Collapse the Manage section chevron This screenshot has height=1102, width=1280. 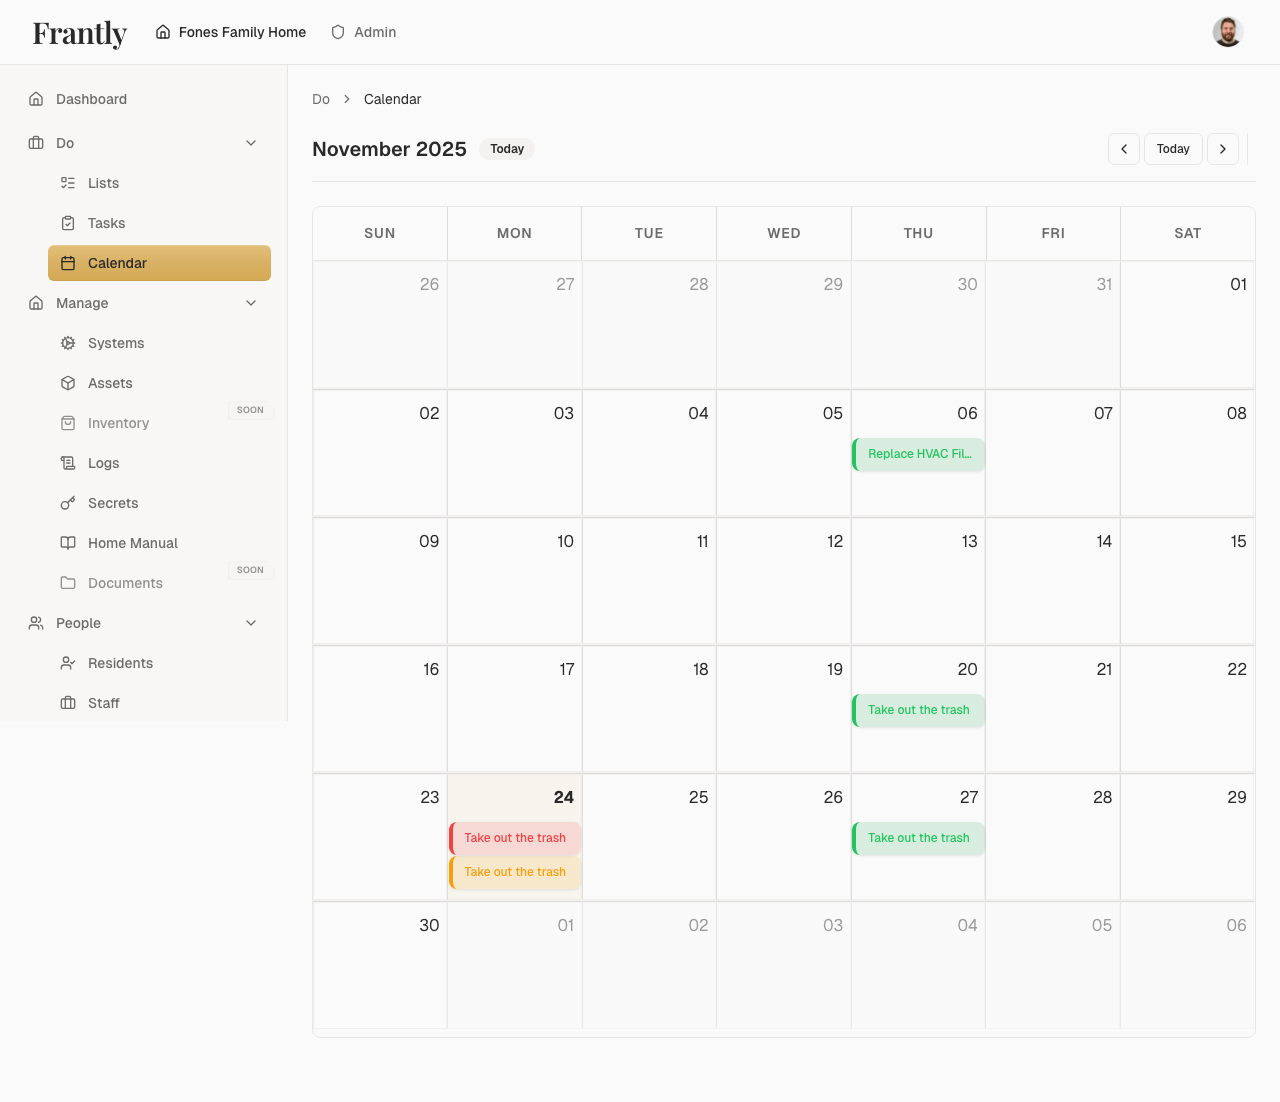tap(251, 303)
